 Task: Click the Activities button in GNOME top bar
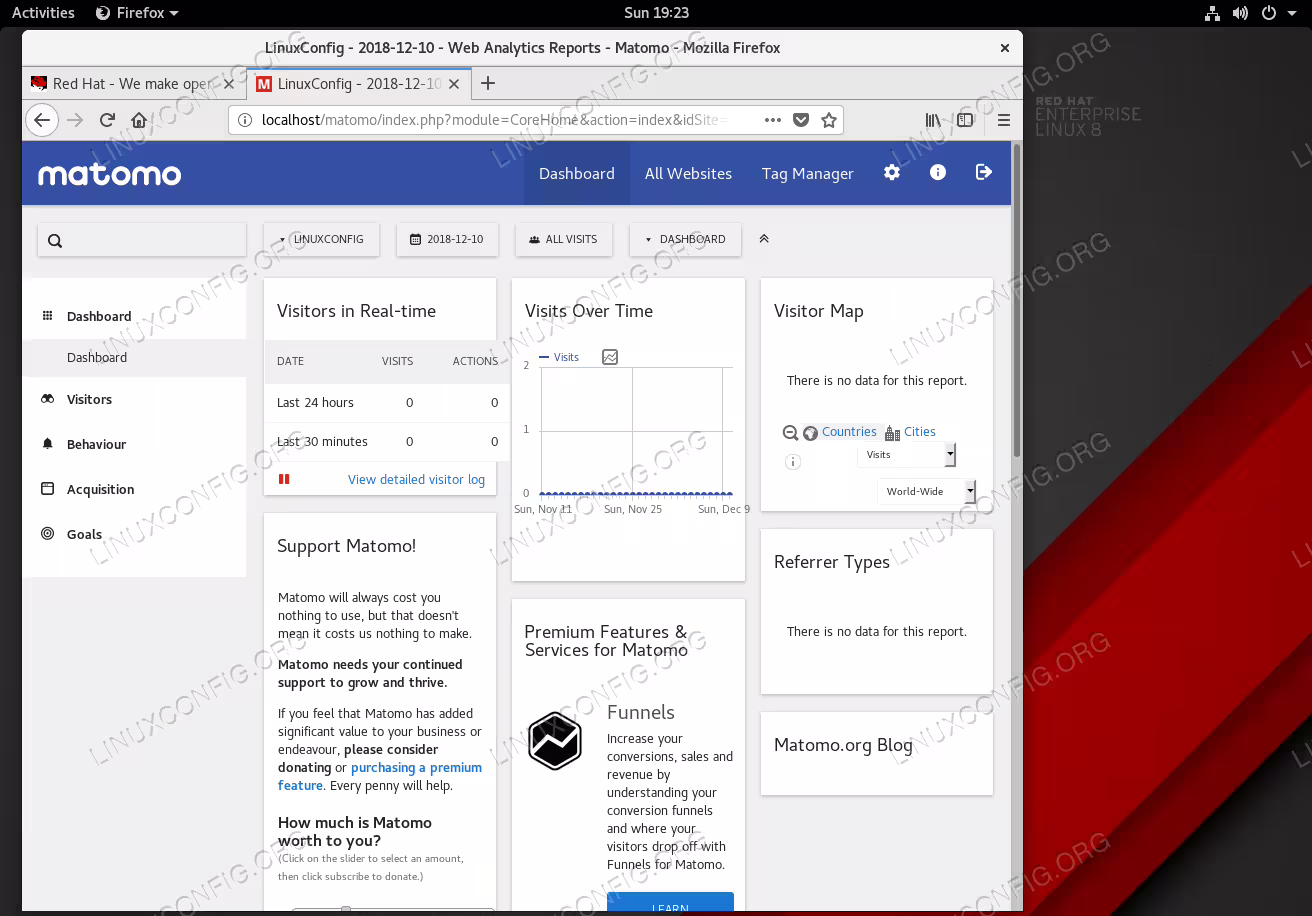[43, 13]
